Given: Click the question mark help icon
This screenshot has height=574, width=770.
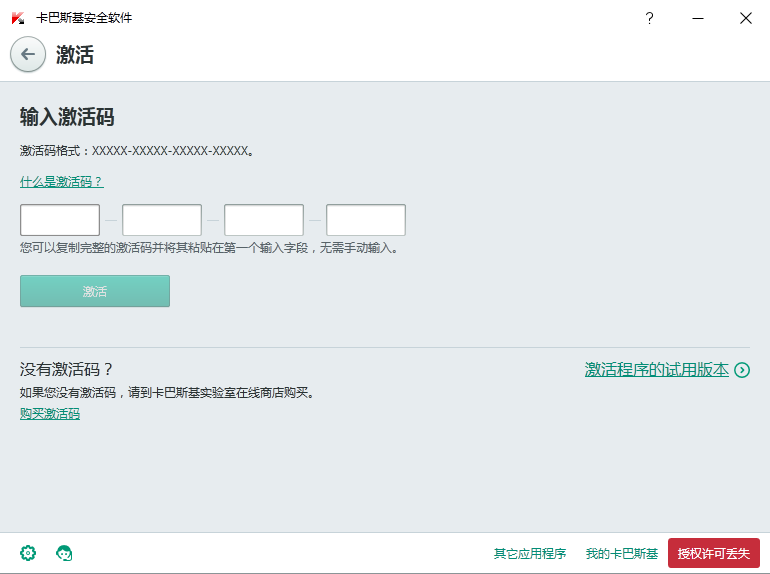Looking at the screenshot, I should tap(649, 18).
